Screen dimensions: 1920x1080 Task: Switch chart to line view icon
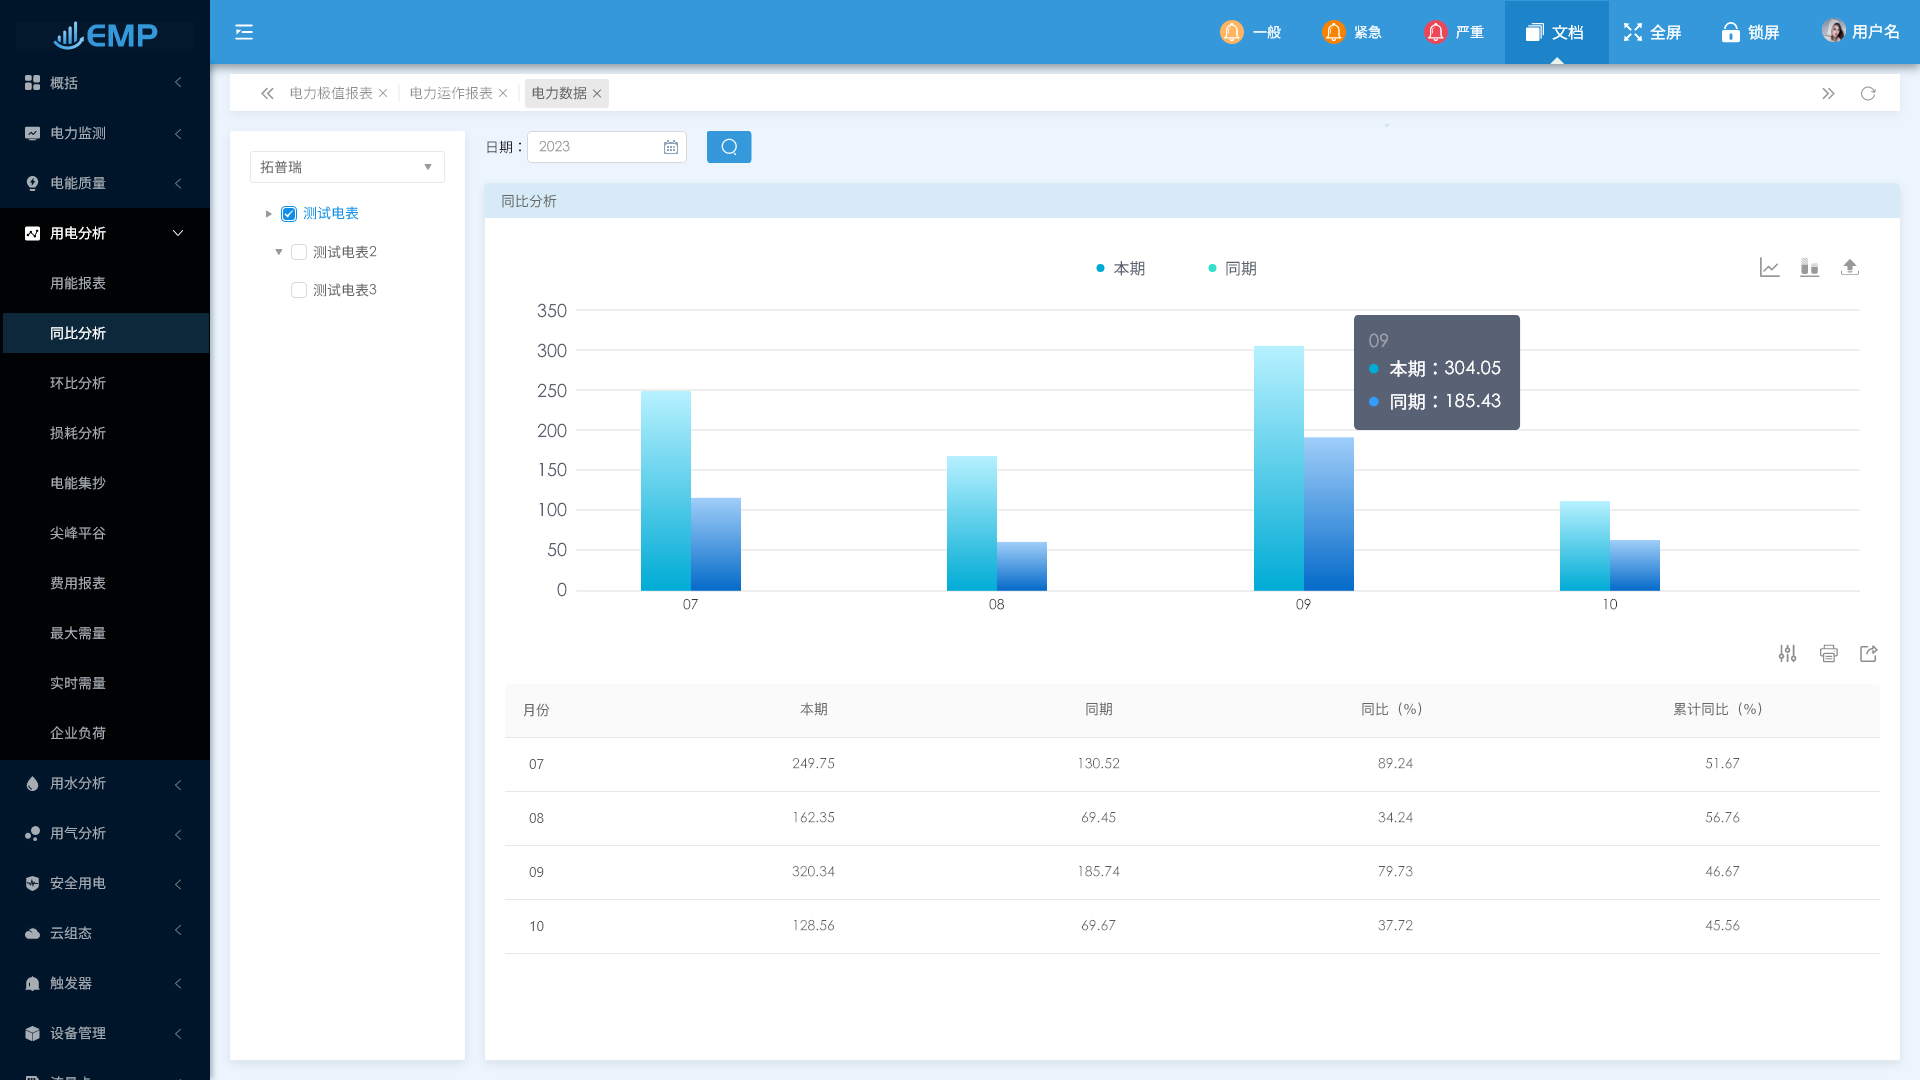1769,267
